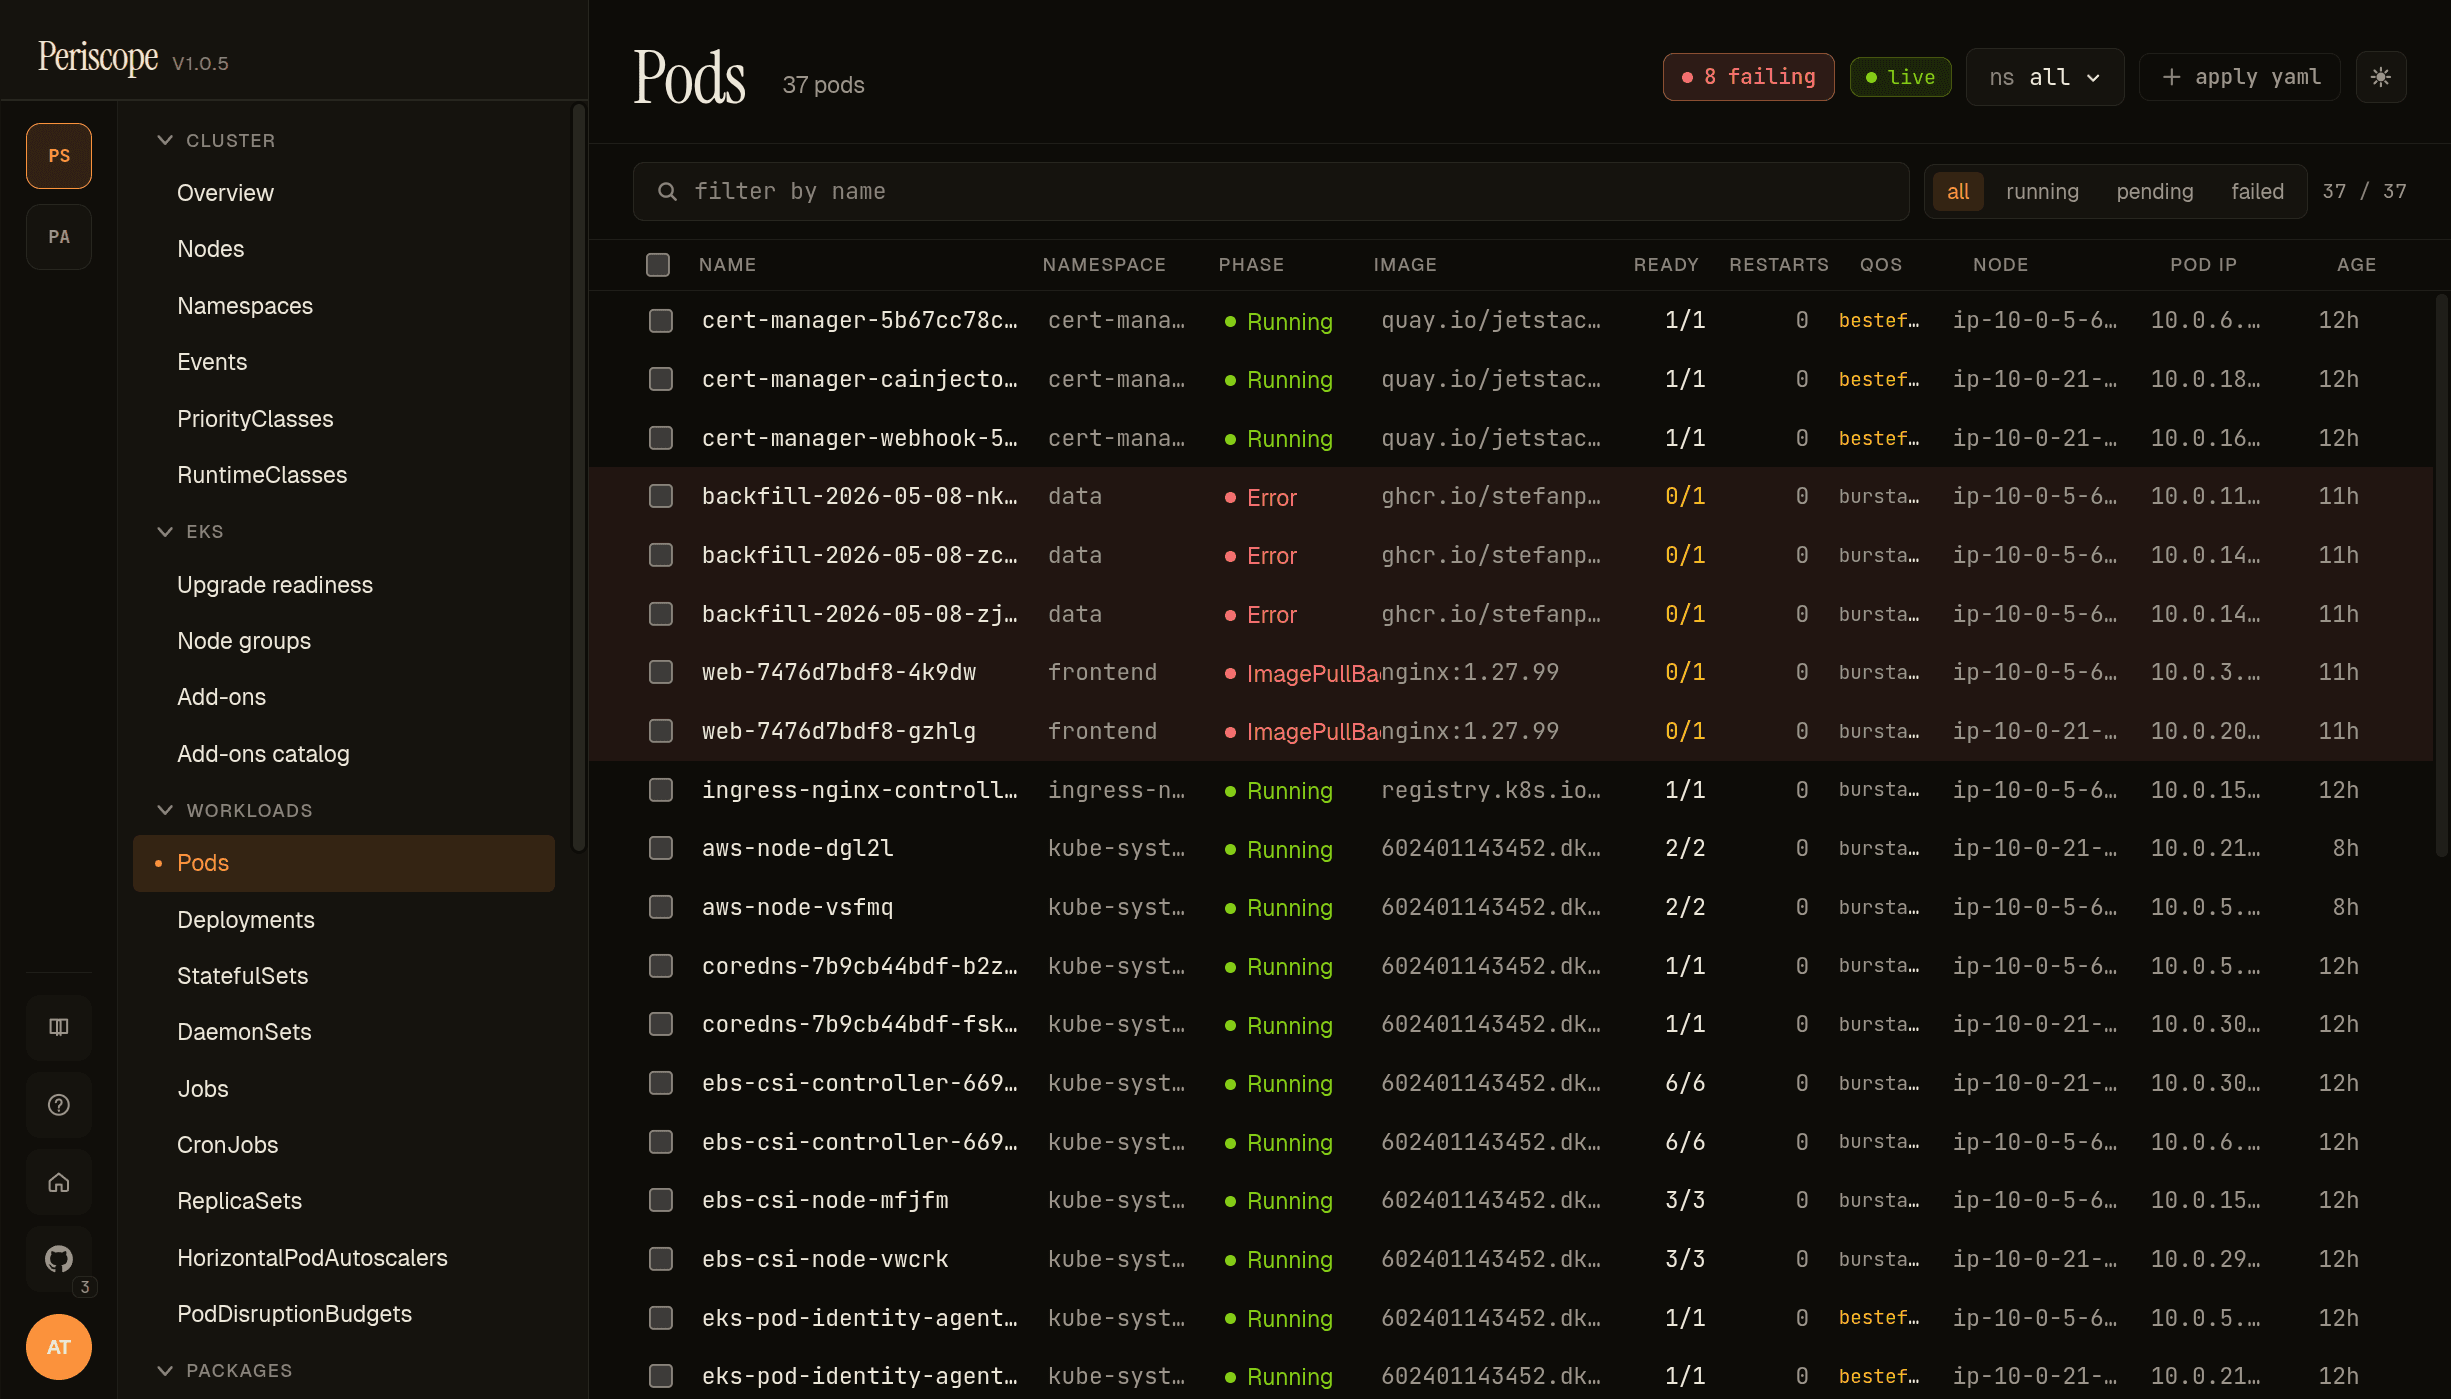Open Overview in sidebar
This screenshot has height=1399, width=2451.
click(x=225, y=193)
